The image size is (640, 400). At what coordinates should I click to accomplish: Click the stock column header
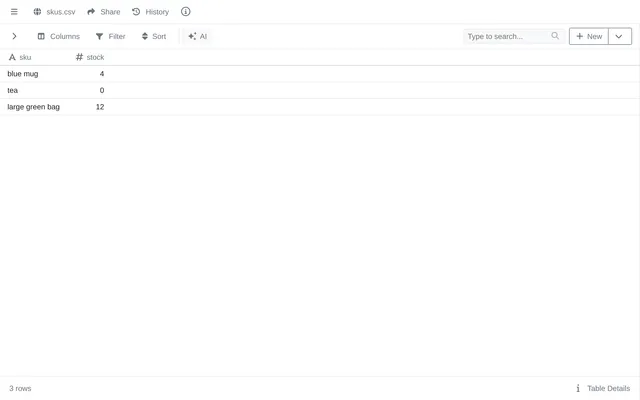click(x=90, y=58)
